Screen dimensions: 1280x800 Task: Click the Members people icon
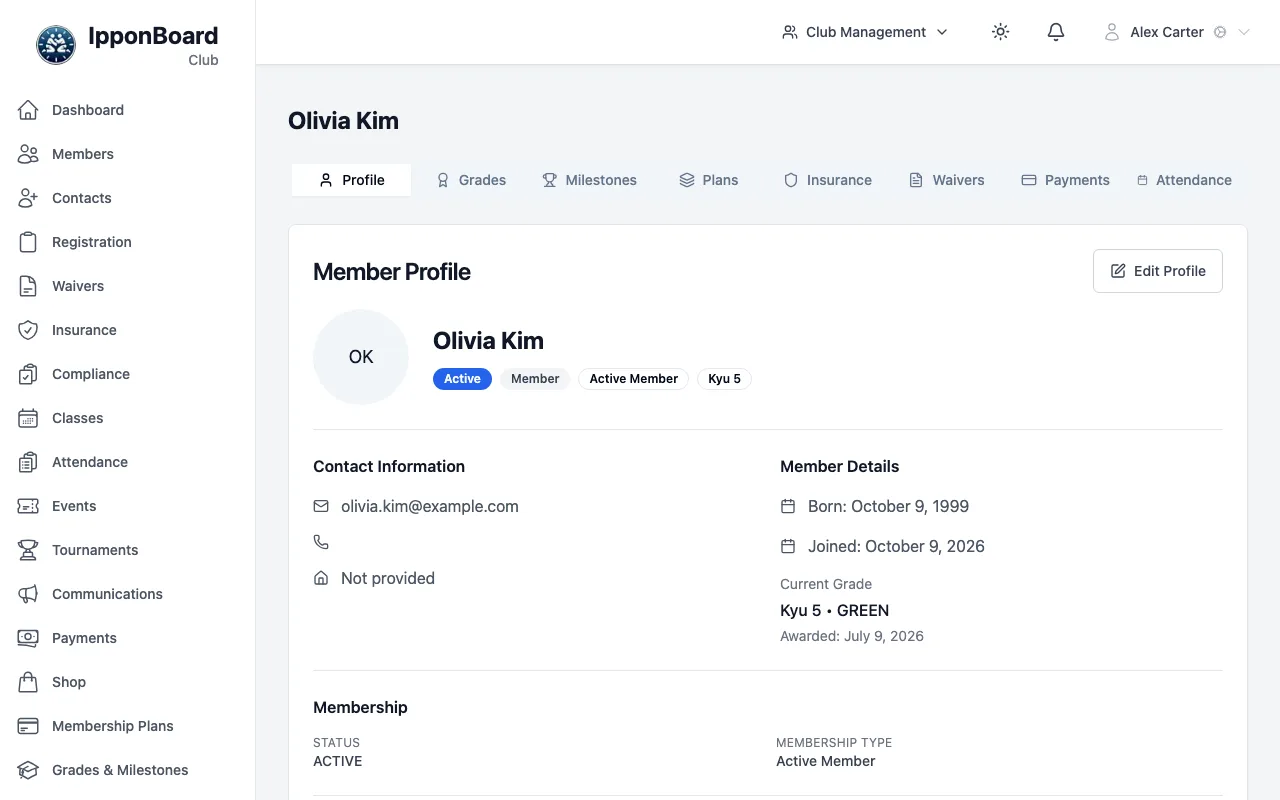click(28, 154)
